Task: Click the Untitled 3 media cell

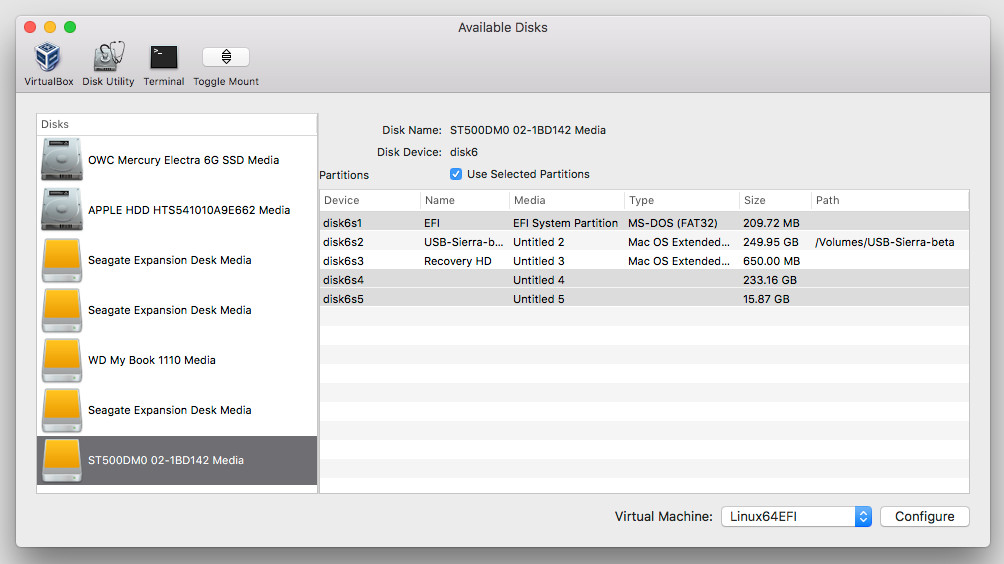Action: [538, 261]
